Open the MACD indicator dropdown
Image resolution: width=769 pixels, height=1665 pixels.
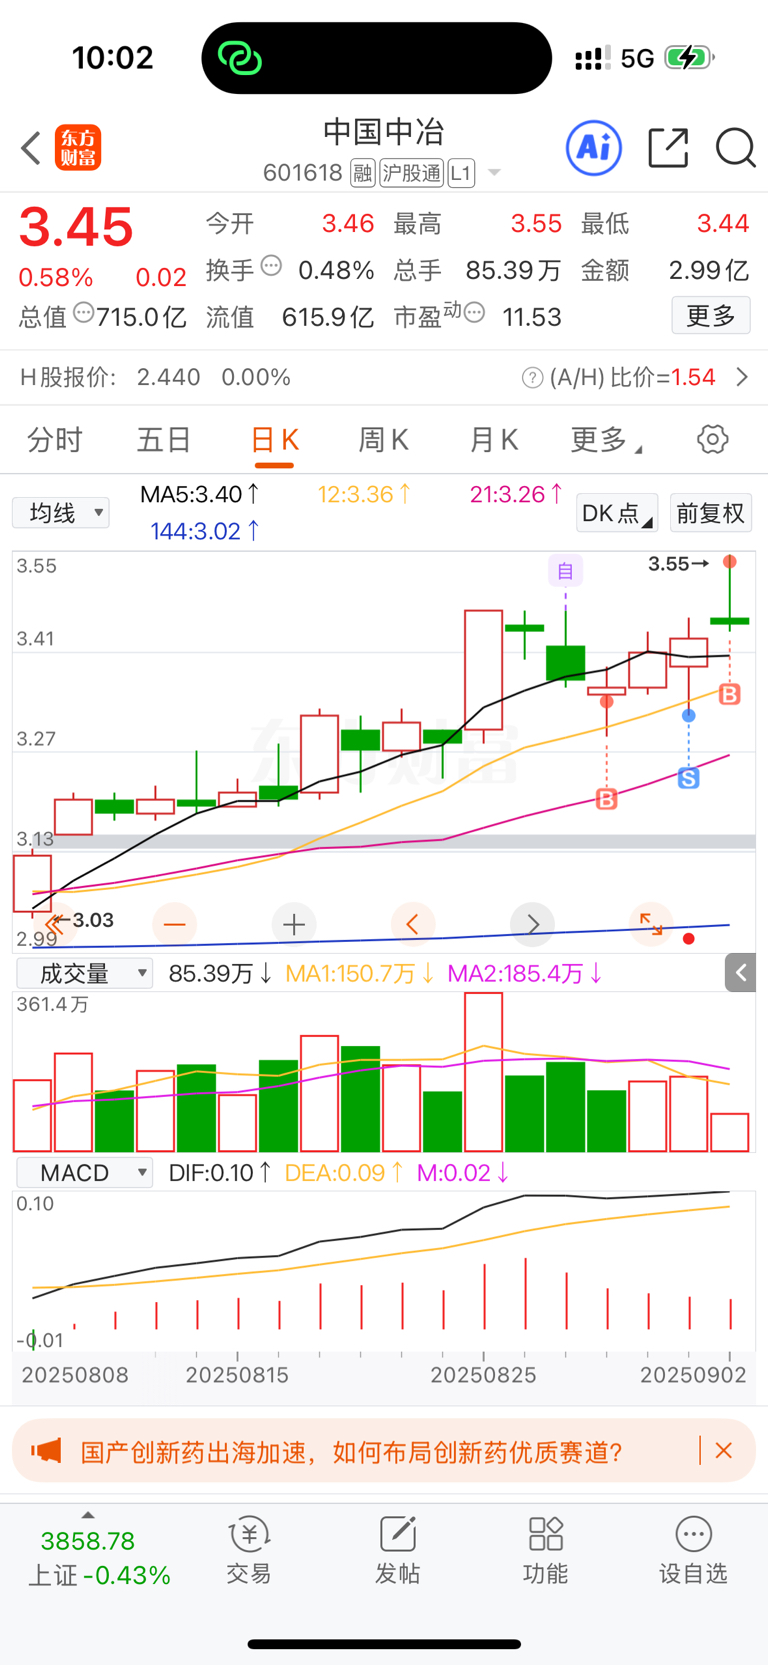[84, 1173]
